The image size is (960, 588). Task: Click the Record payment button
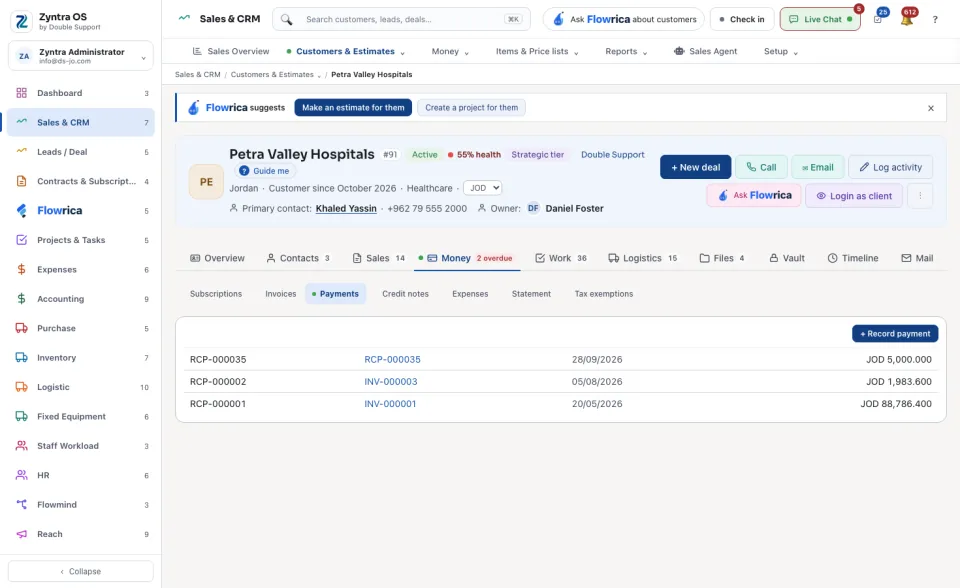pos(894,334)
